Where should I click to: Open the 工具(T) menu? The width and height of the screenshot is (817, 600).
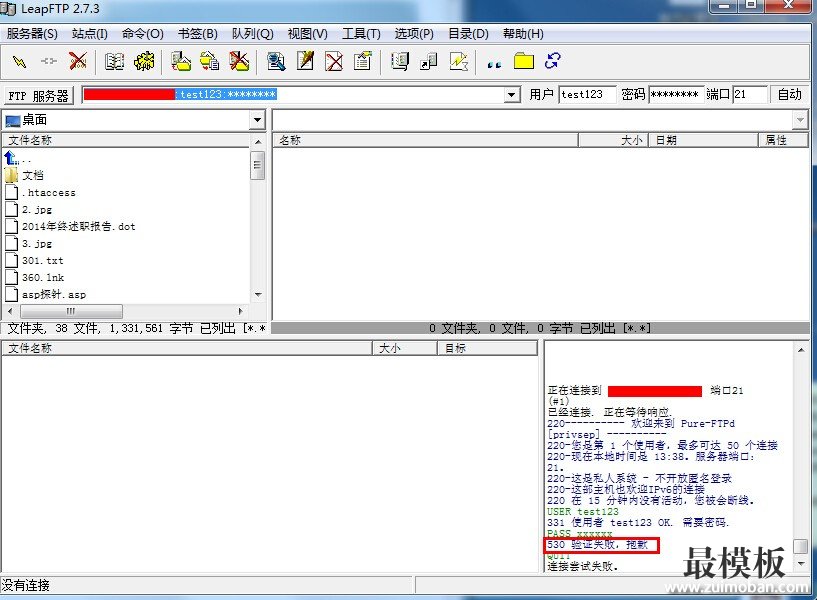pos(361,34)
